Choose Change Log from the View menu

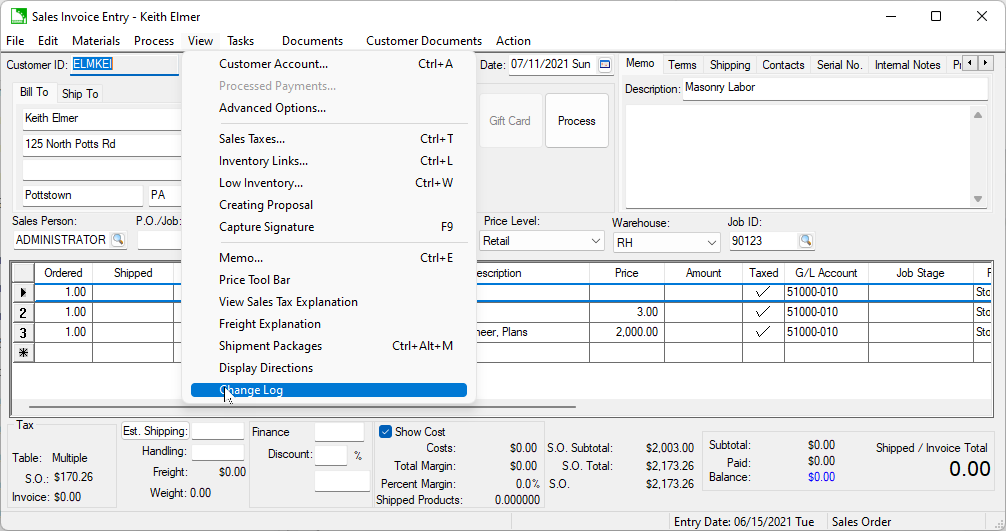click(251, 390)
